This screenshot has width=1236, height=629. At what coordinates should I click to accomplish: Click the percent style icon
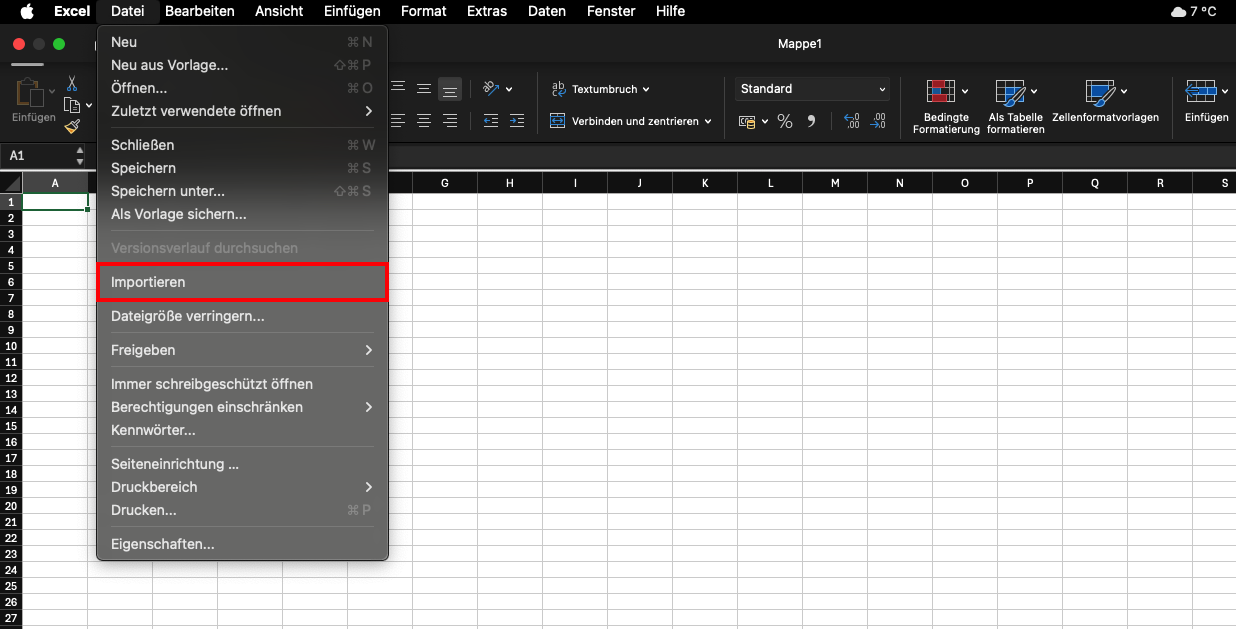(785, 121)
